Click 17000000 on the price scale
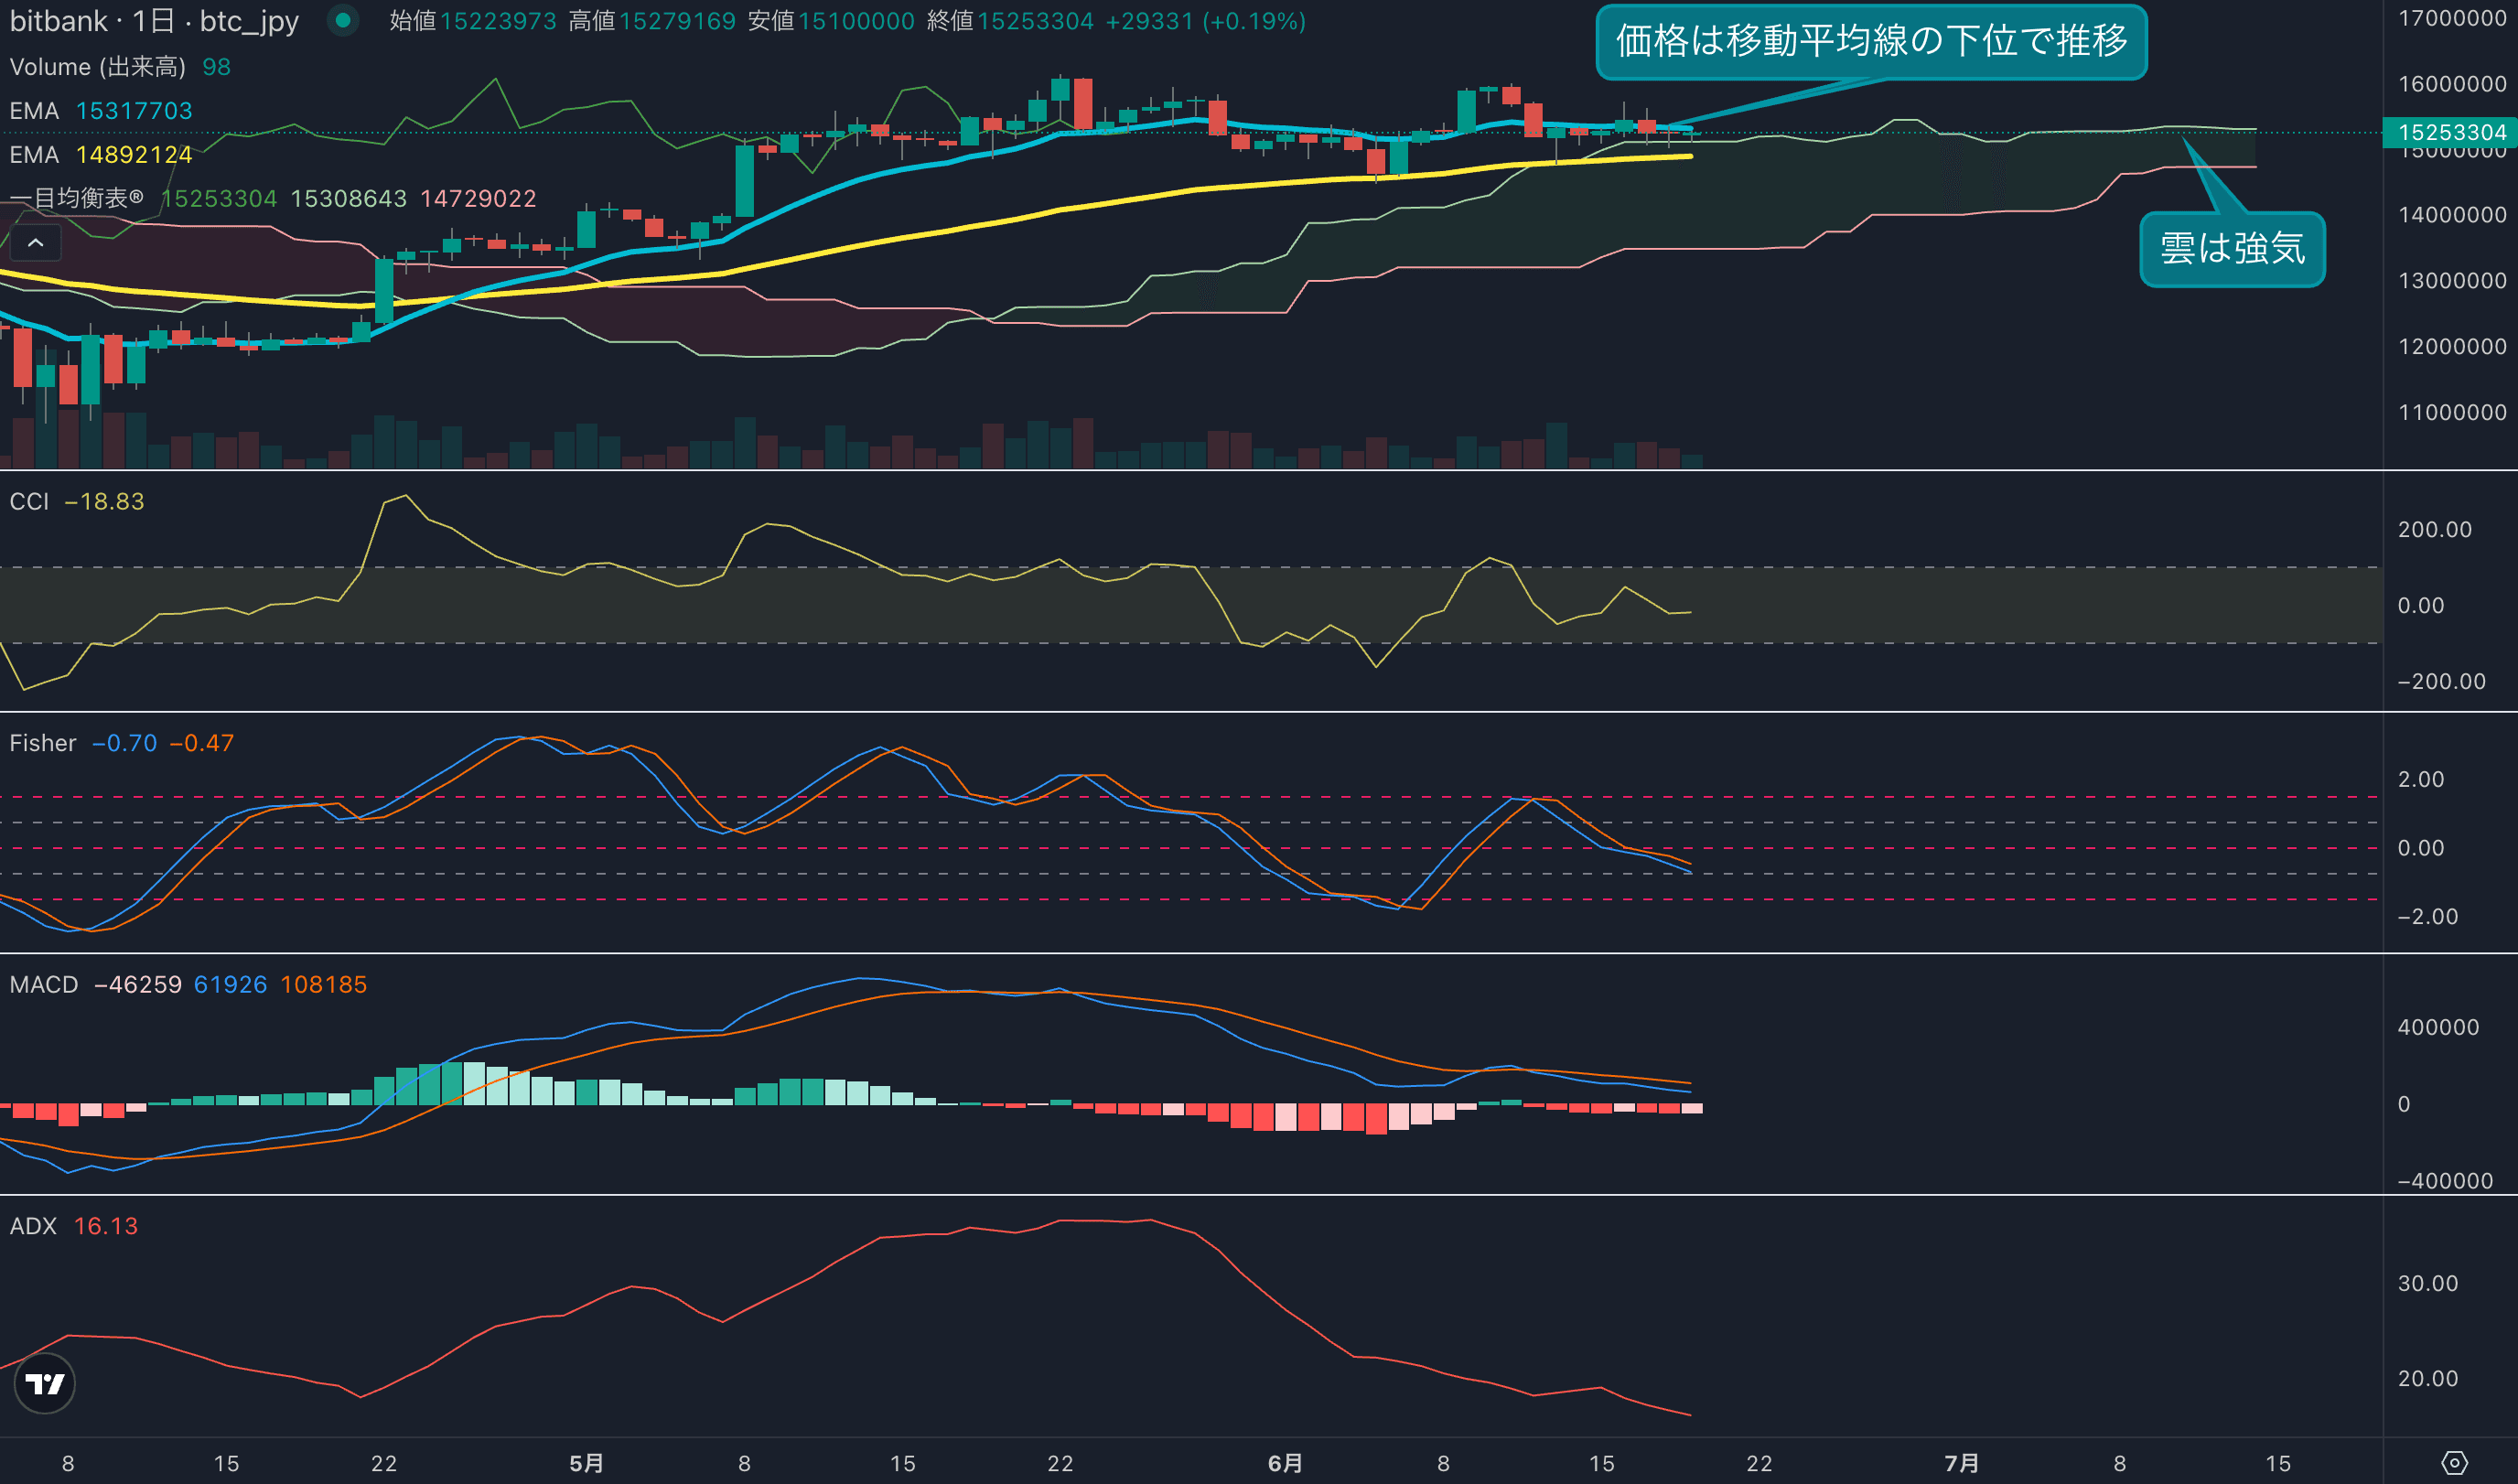This screenshot has width=2518, height=1484. pyautogui.click(x=2451, y=18)
